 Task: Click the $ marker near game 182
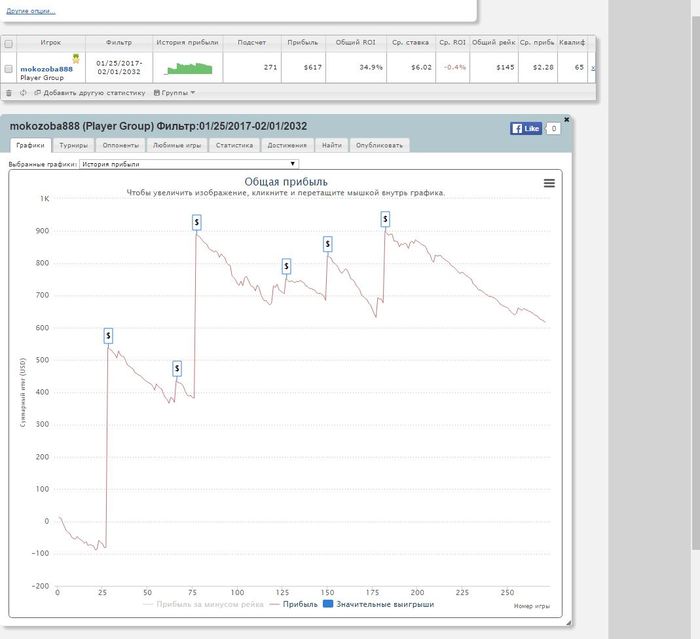385,219
